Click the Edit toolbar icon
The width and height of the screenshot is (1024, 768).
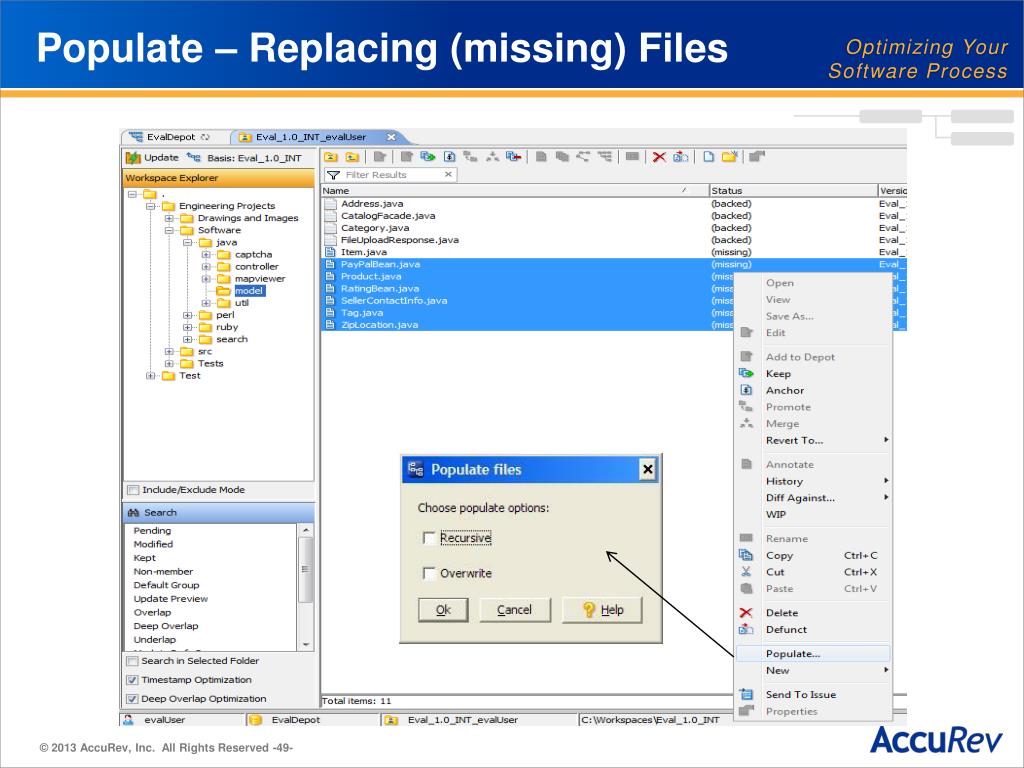click(x=380, y=157)
